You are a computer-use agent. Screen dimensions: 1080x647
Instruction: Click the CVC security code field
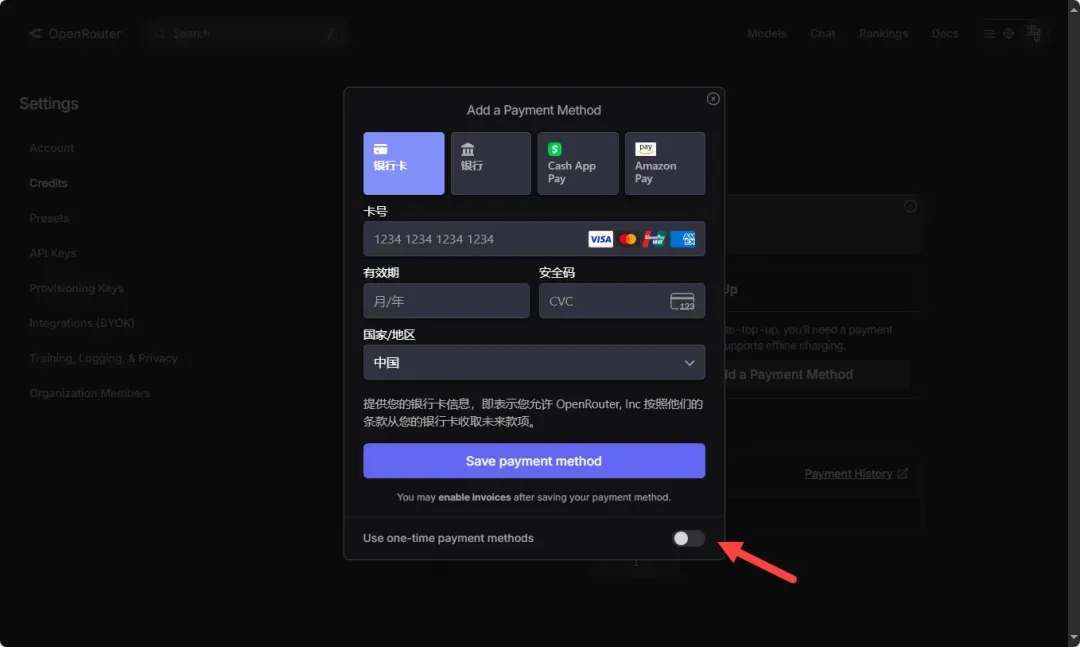click(600, 301)
